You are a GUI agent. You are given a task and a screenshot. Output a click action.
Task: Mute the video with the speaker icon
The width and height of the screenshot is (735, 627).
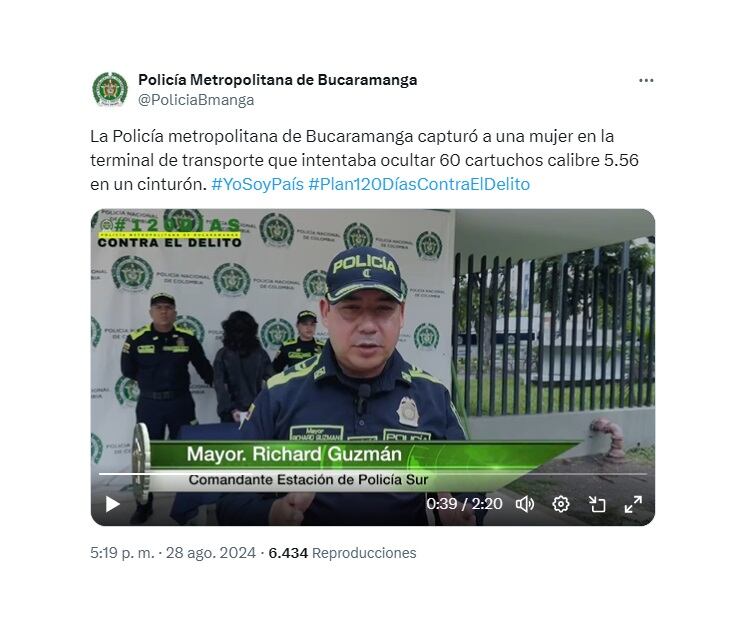525,504
